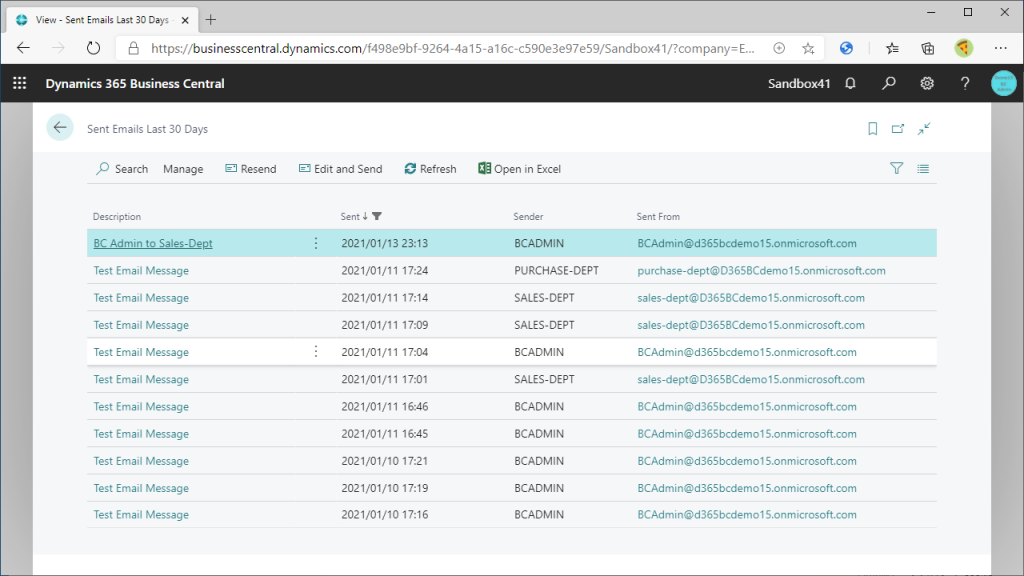Click the Sent Emails Last 30 Days page title
This screenshot has height=576, width=1024.
tap(148, 129)
